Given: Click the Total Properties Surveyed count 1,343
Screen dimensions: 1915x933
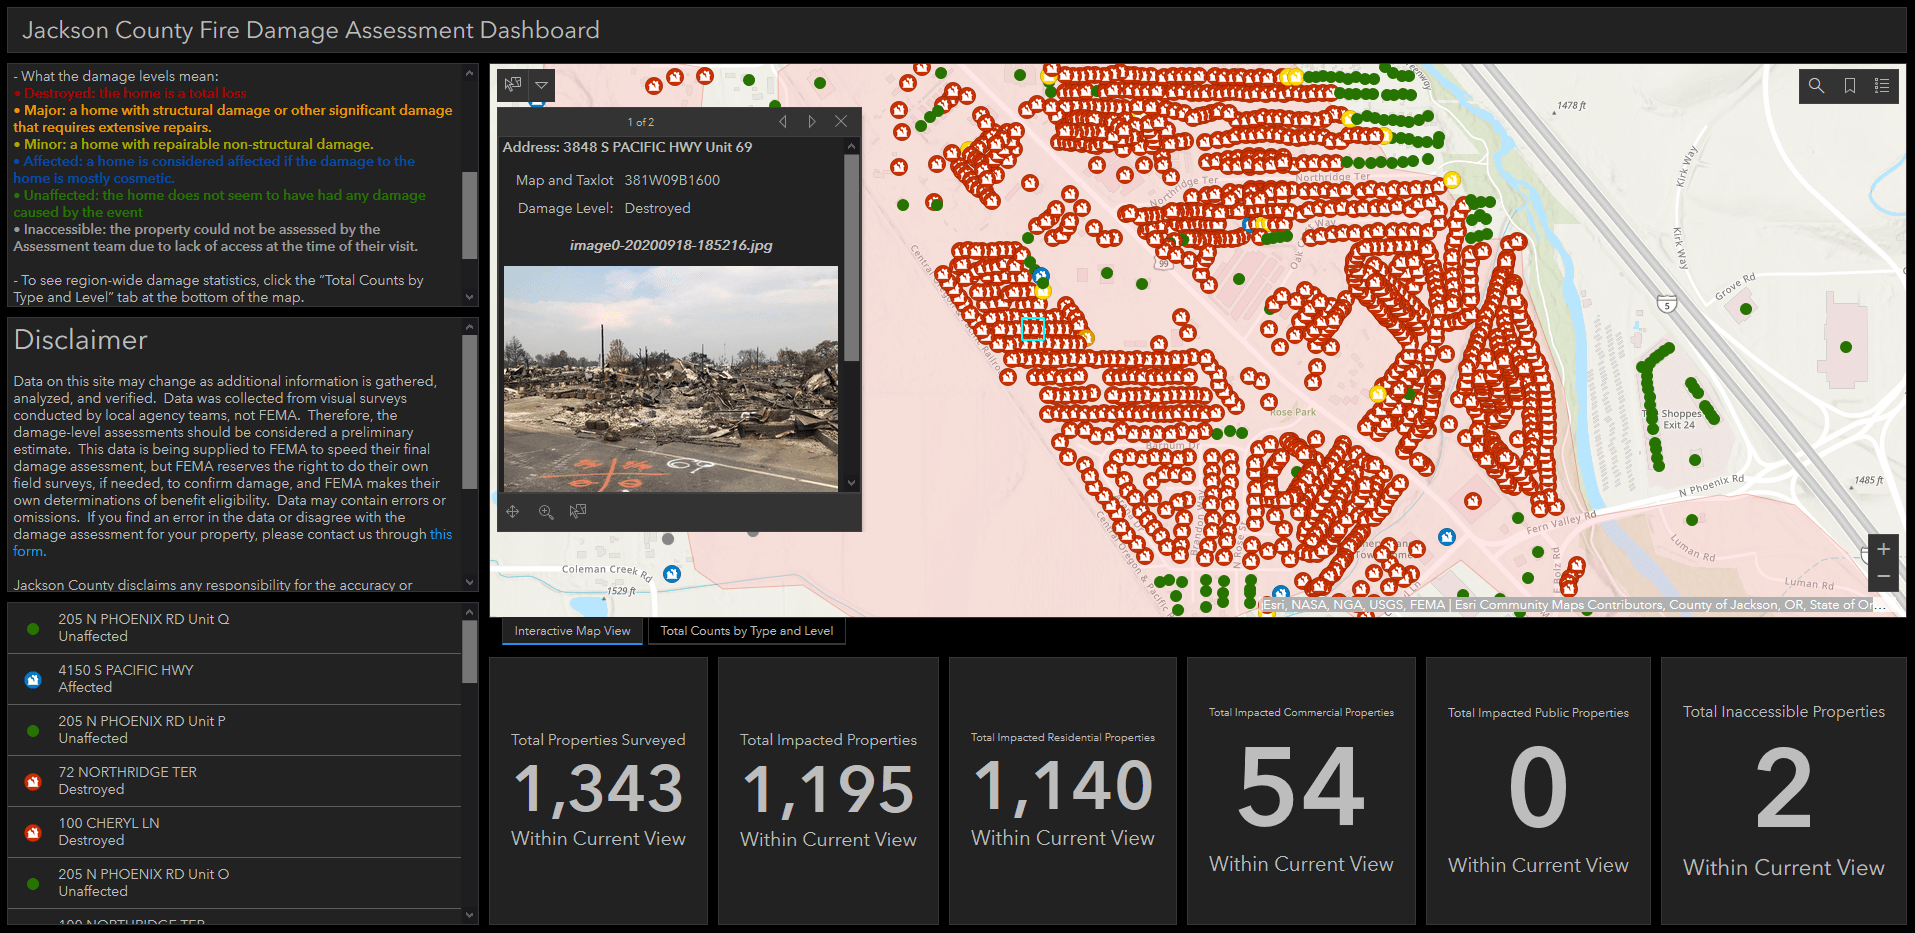Looking at the screenshot, I should click(598, 788).
